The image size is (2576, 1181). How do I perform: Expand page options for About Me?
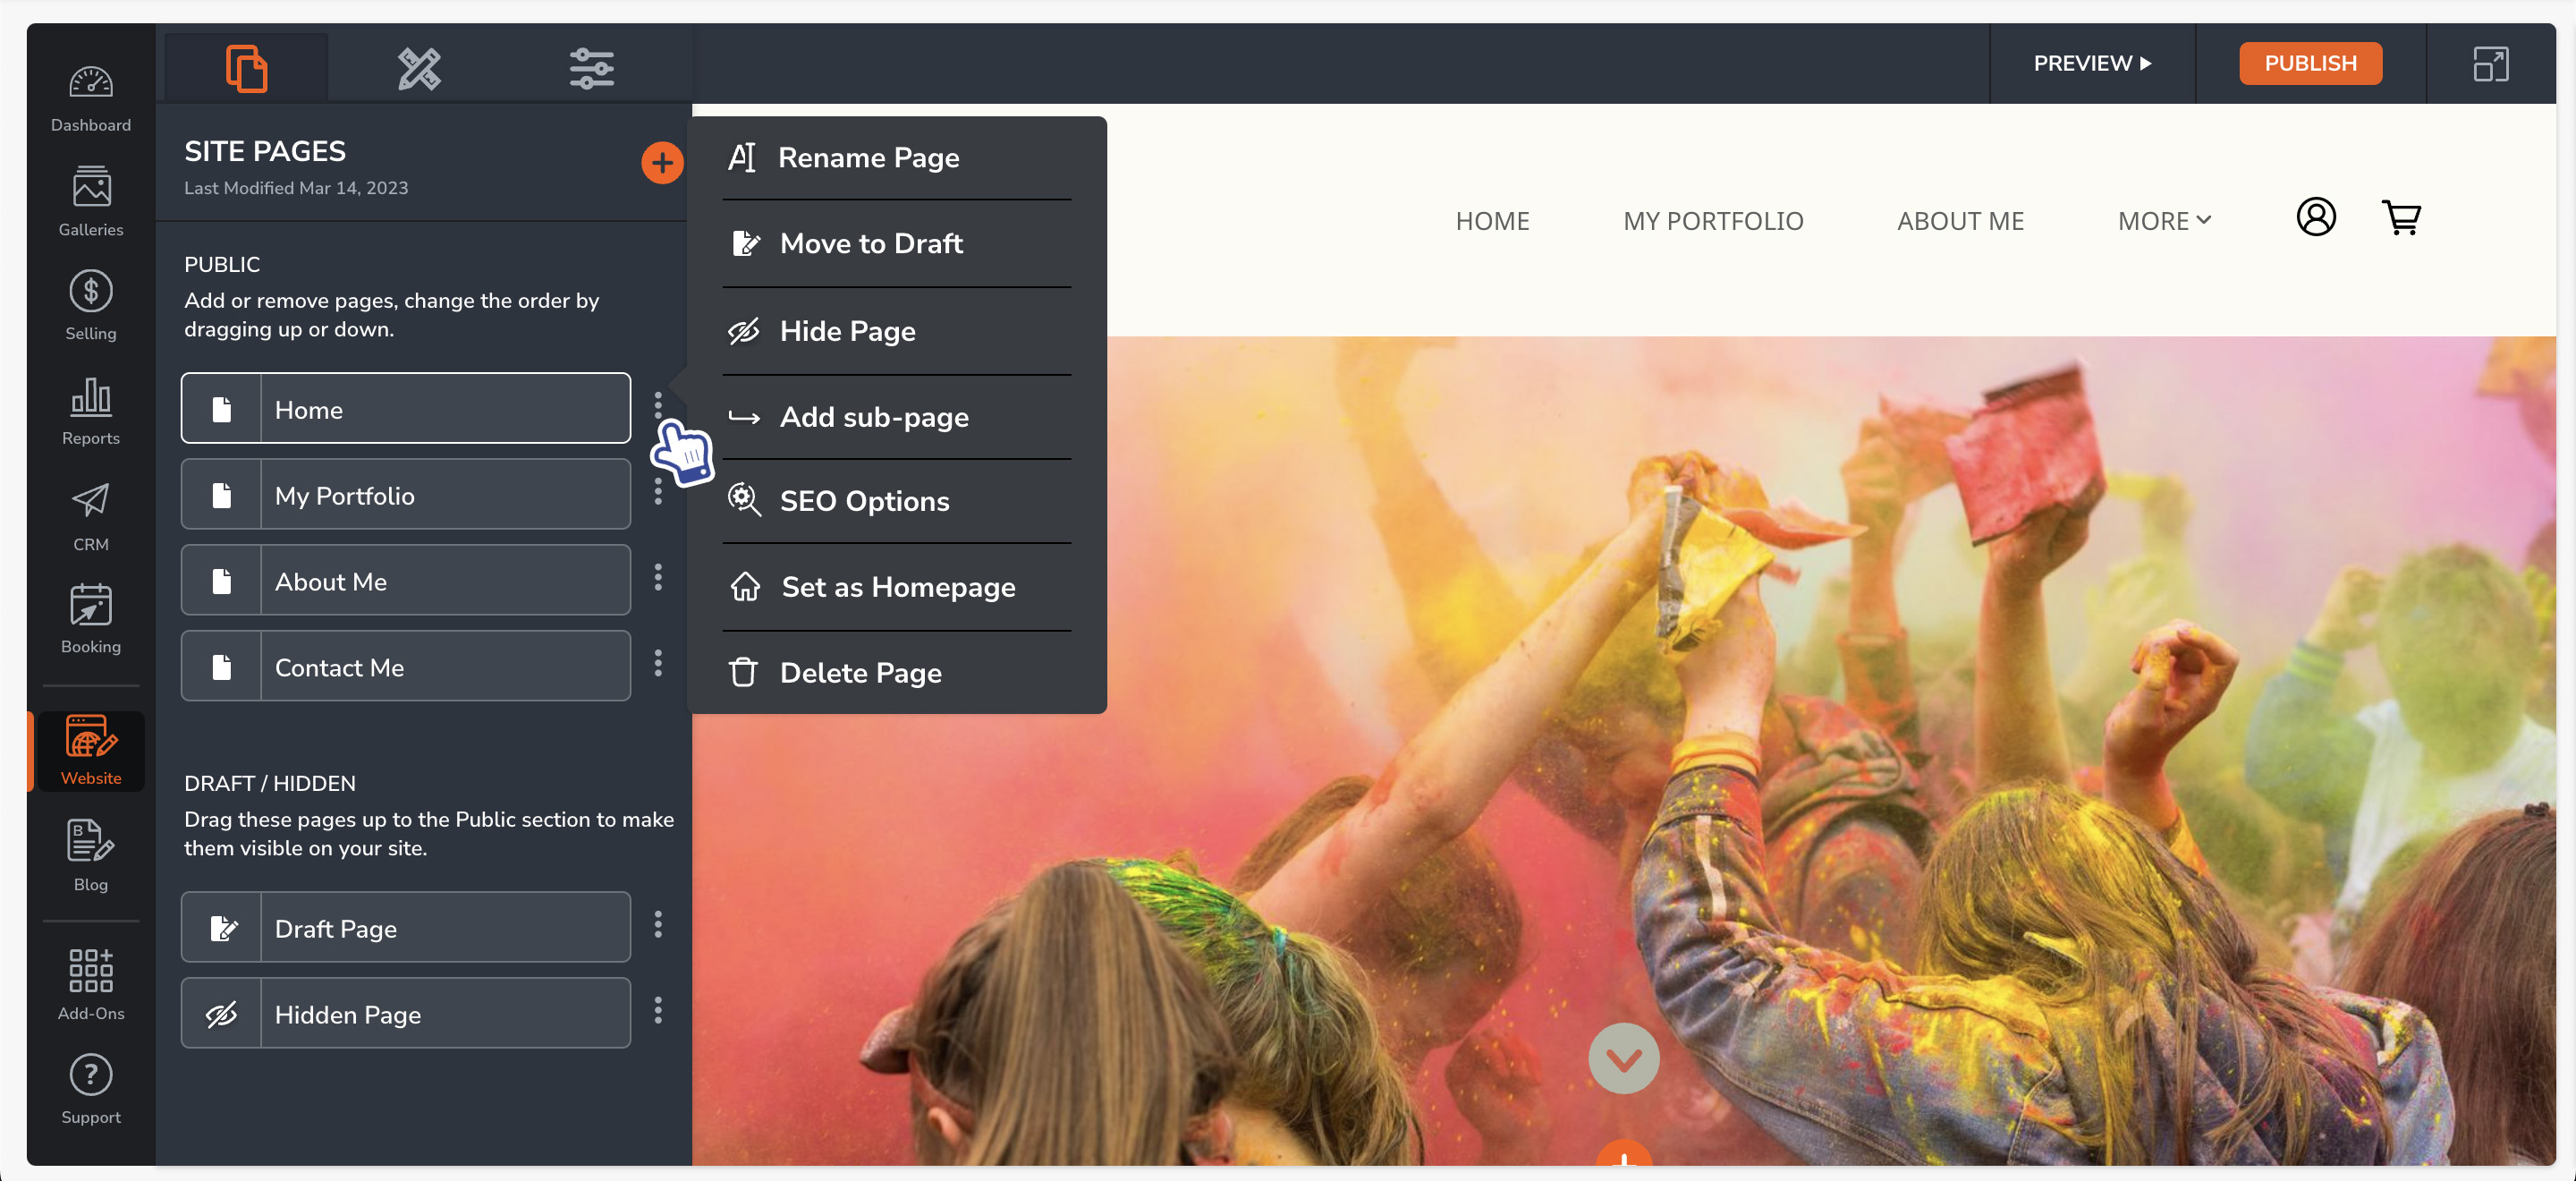pos(657,580)
